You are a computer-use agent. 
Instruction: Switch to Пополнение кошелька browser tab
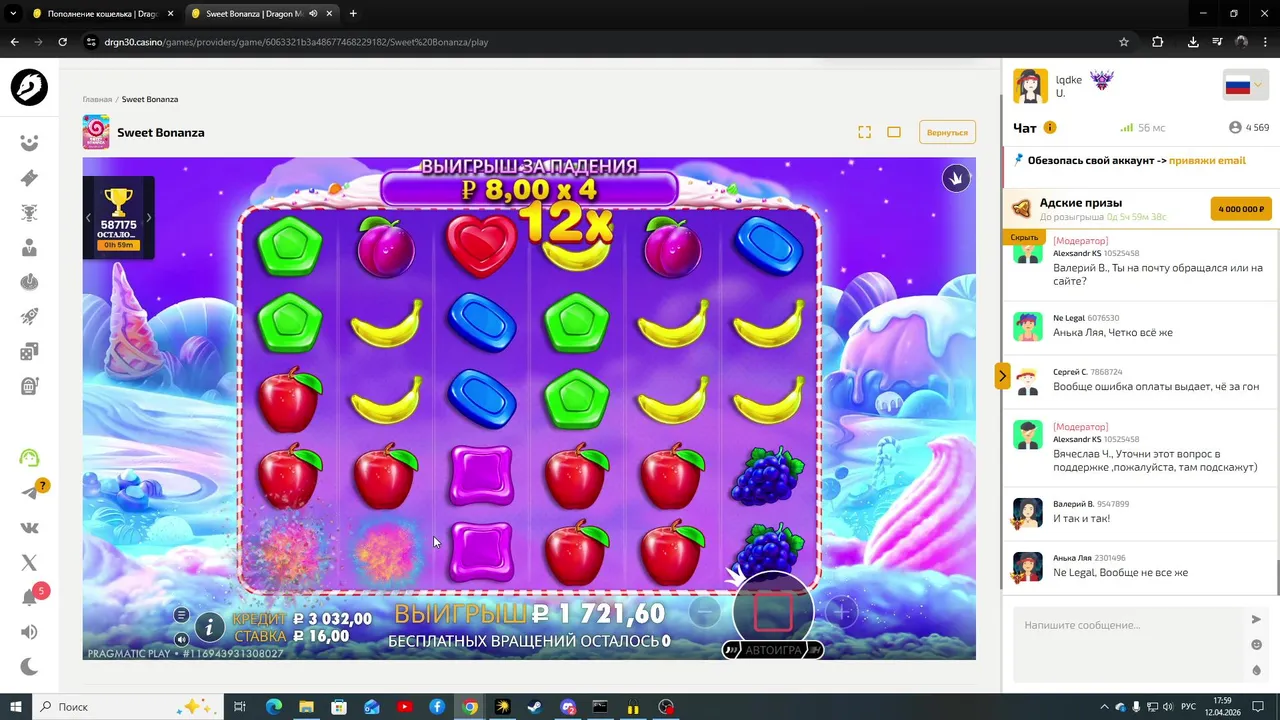click(x=103, y=14)
